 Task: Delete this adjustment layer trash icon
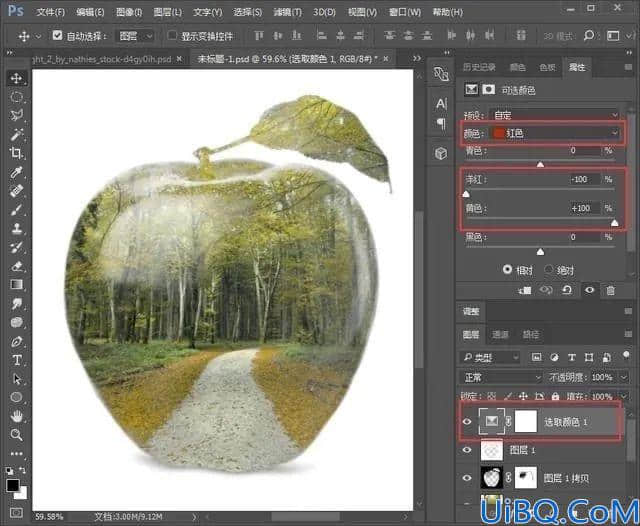click(x=610, y=291)
